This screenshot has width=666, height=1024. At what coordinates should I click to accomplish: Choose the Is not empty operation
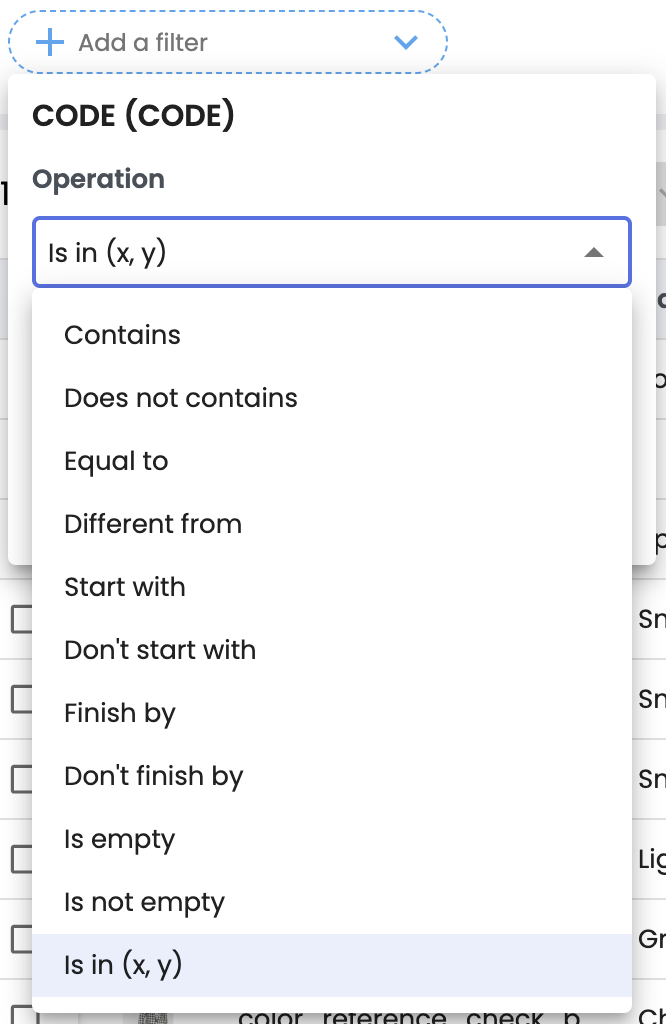pos(144,902)
